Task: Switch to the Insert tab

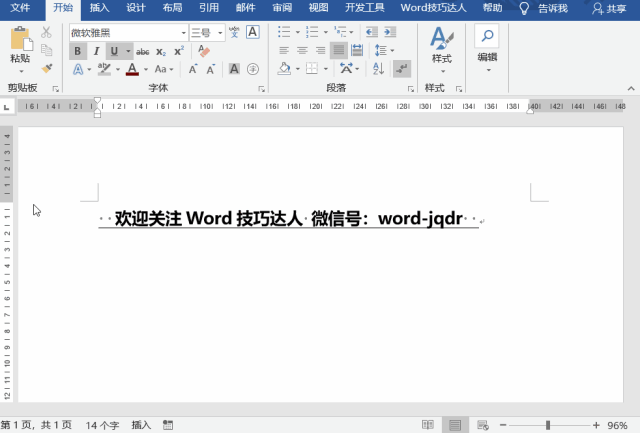Action: point(100,8)
